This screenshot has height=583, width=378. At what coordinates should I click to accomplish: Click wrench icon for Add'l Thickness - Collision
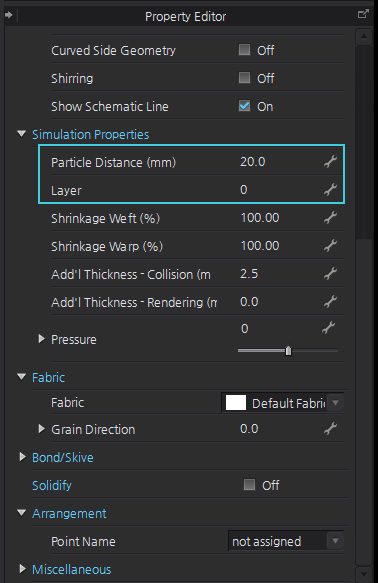pyautogui.click(x=330, y=274)
